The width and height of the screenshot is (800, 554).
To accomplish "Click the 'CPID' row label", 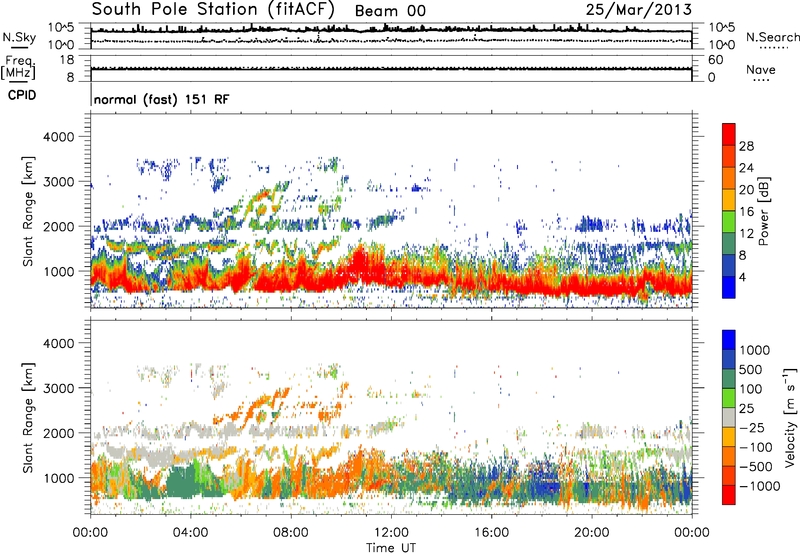I will [22, 95].
